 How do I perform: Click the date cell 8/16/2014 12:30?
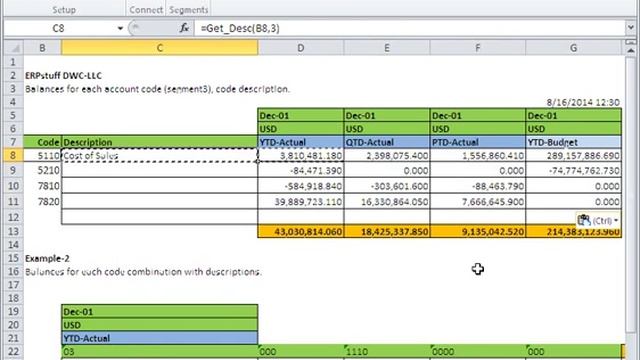pyautogui.click(x=573, y=102)
